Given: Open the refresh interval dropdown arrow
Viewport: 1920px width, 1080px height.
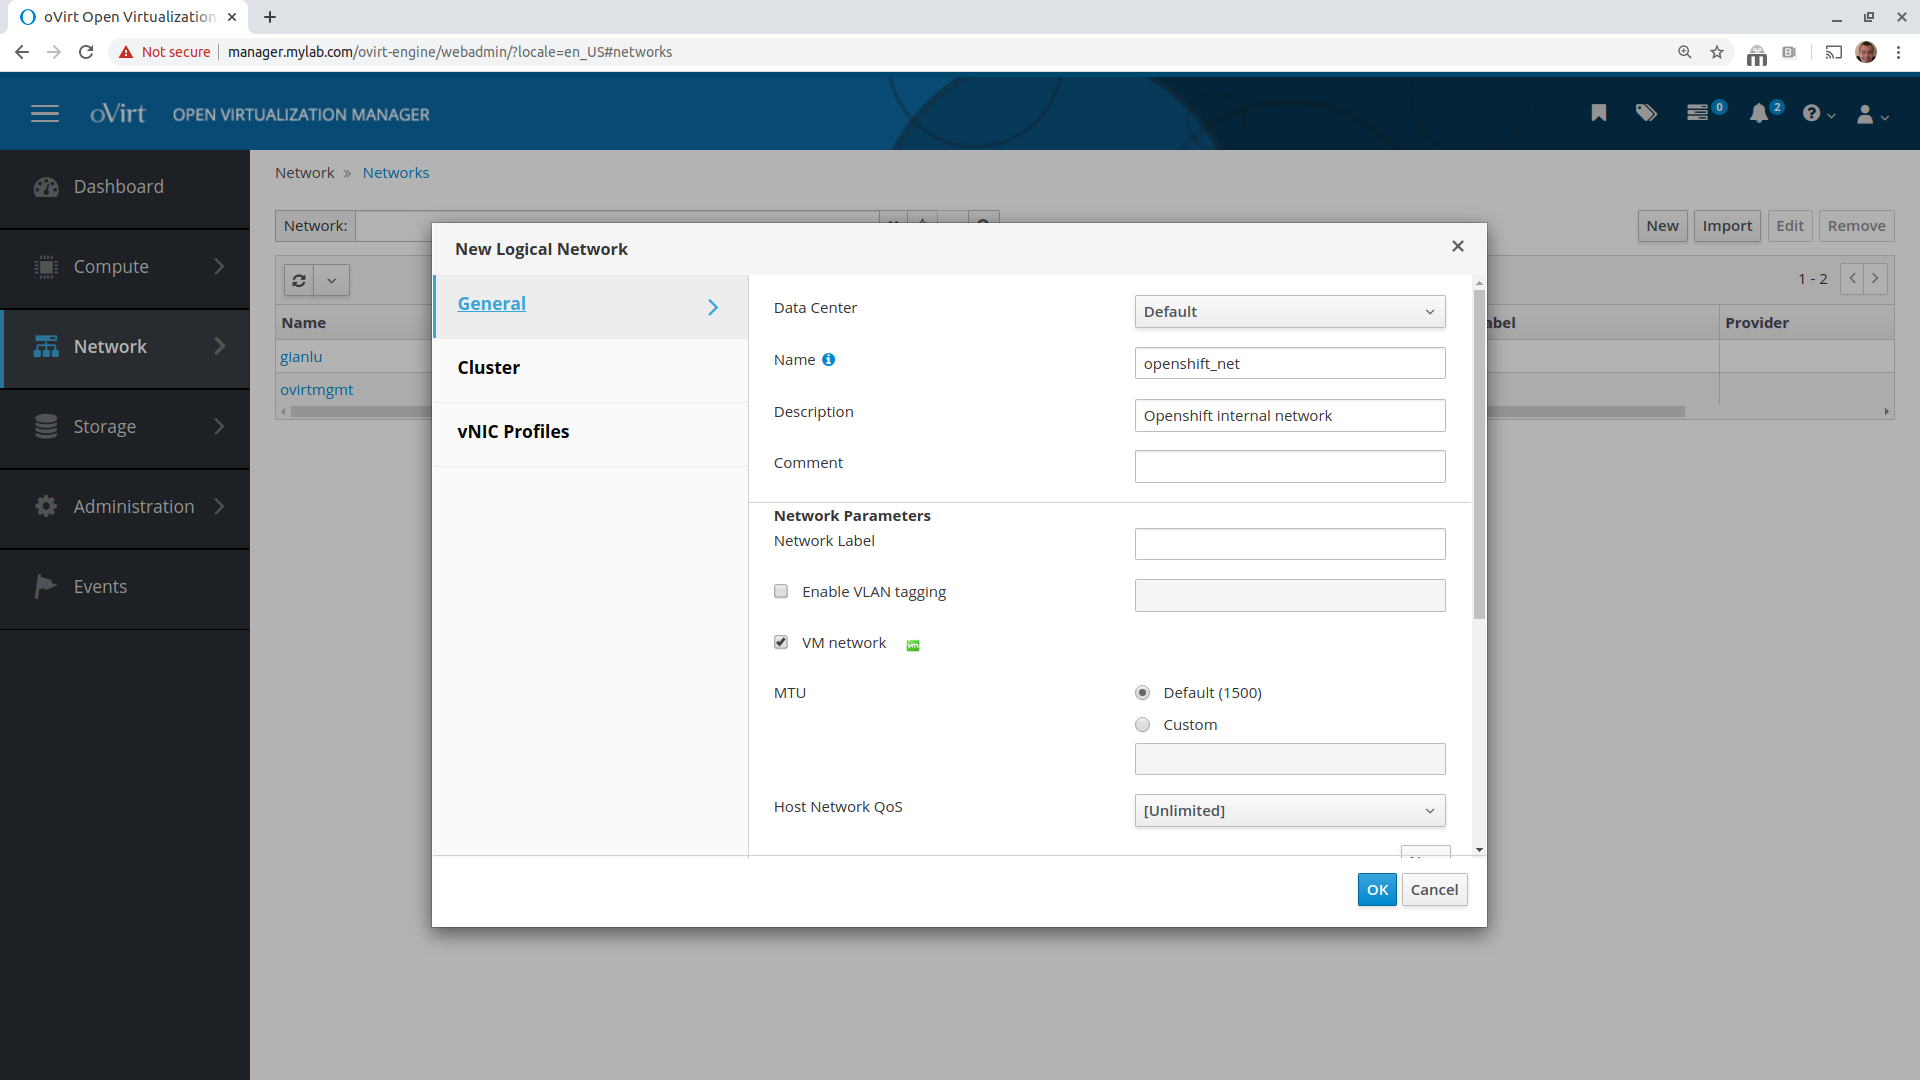Looking at the screenshot, I should tap(332, 280).
